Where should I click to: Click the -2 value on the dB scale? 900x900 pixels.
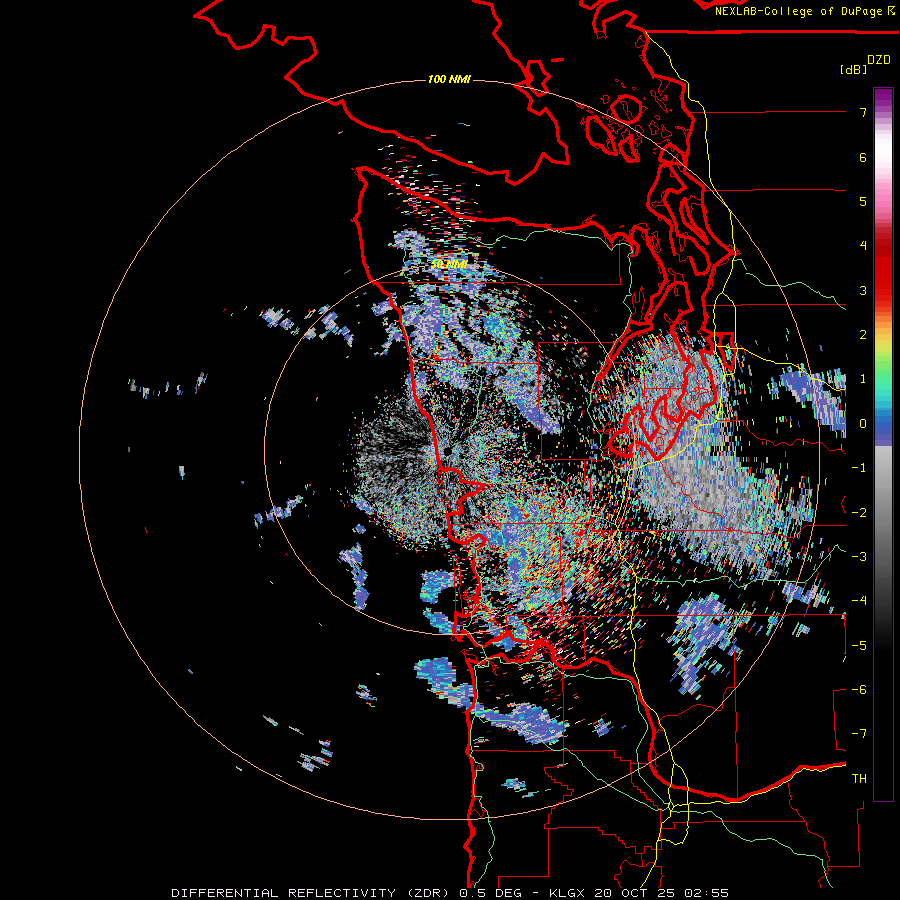point(859,513)
